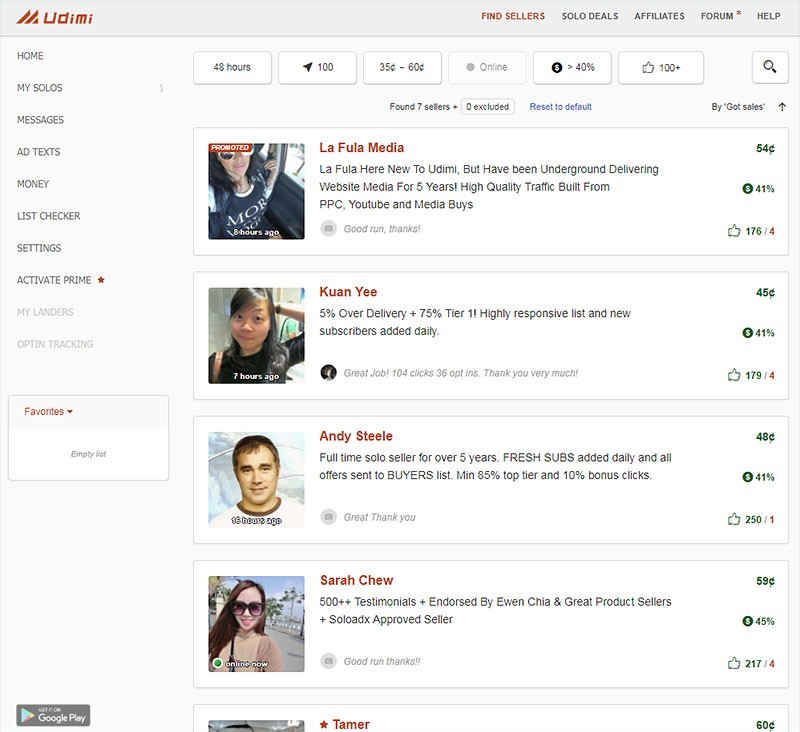Click the star icon next to Tamer
Screen dimensions: 800x732
[323, 724]
